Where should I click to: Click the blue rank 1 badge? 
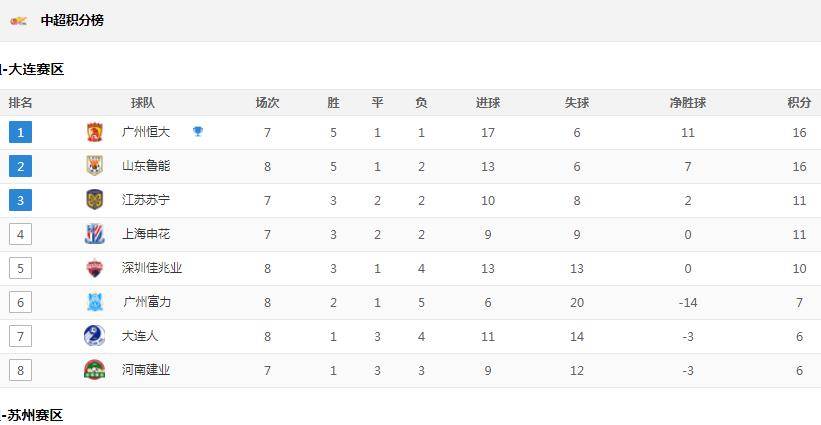click(x=20, y=132)
